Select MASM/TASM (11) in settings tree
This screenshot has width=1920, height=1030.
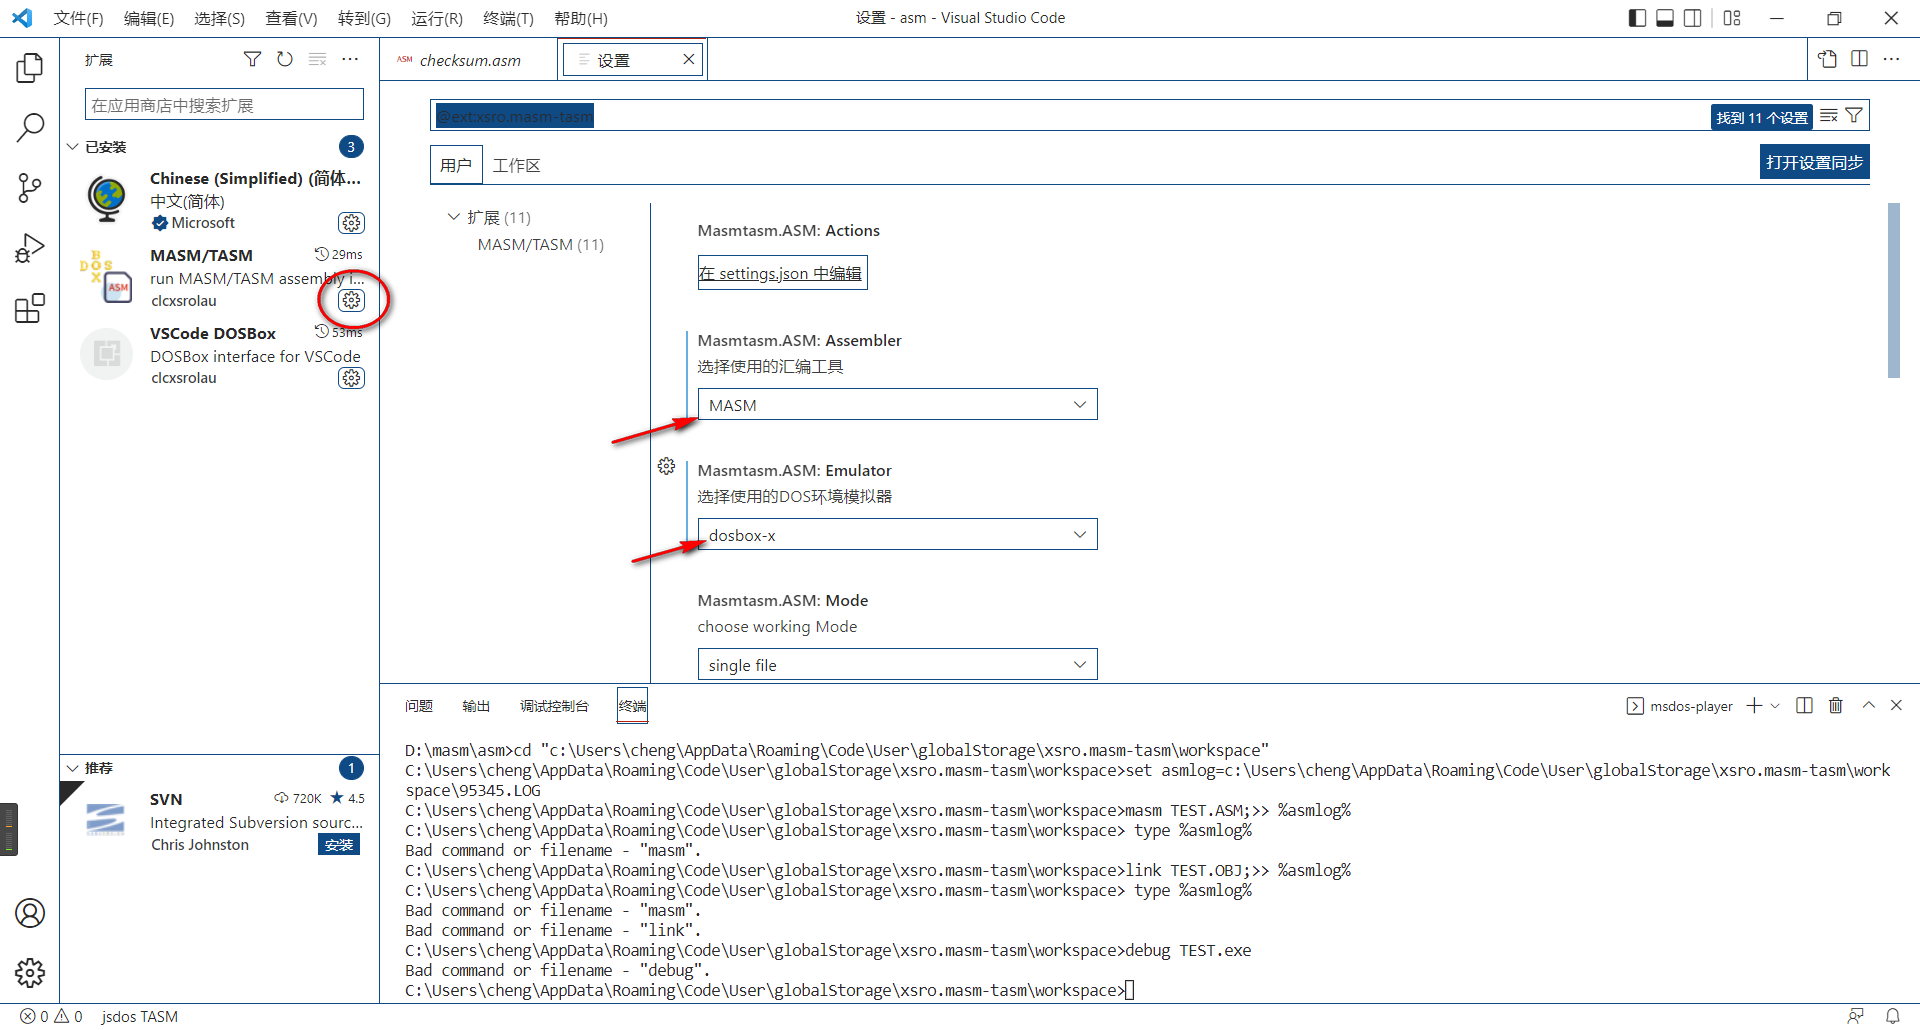point(541,244)
